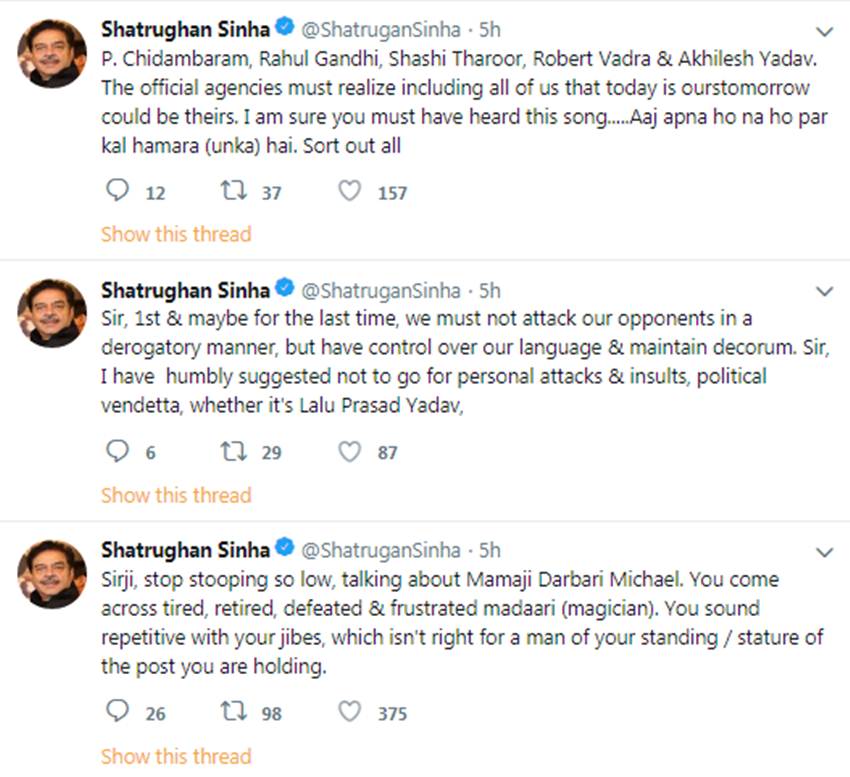
Task: Open the third tweet's dropdown chevron
Action: (x=824, y=552)
